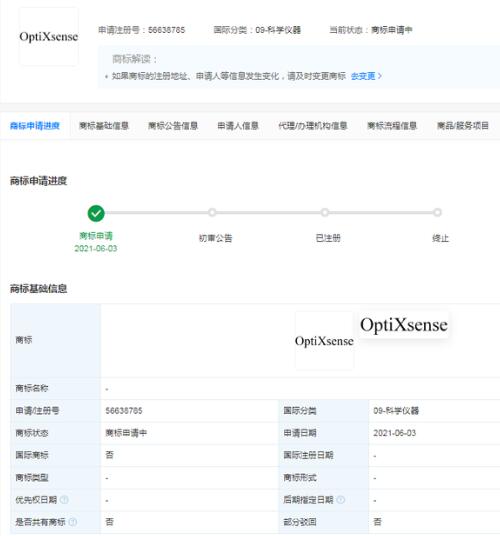
Task: Click the enlarged OptiXsense preview popup
Action: tap(404, 324)
